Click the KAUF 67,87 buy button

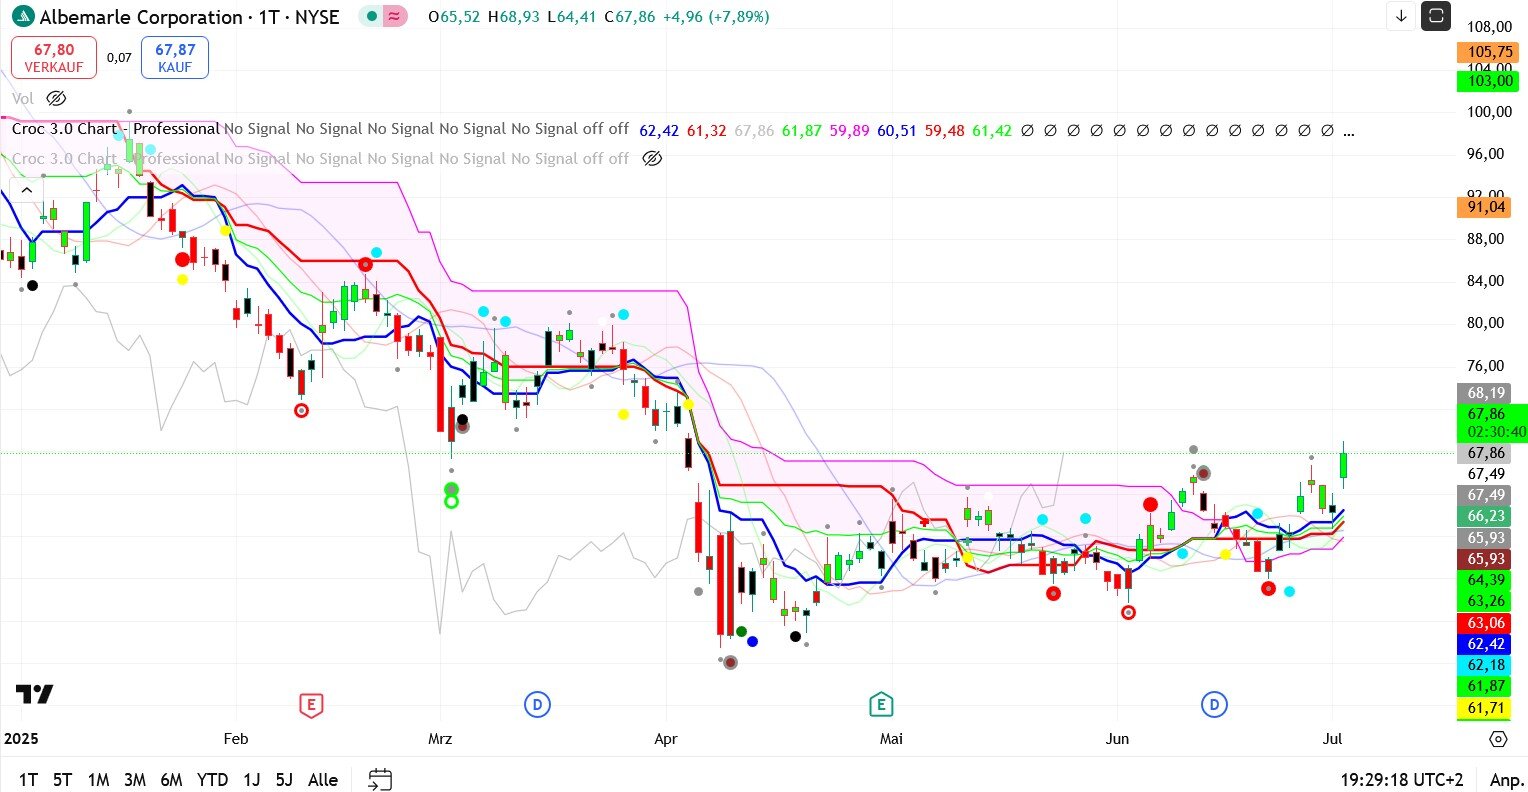click(x=175, y=57)
